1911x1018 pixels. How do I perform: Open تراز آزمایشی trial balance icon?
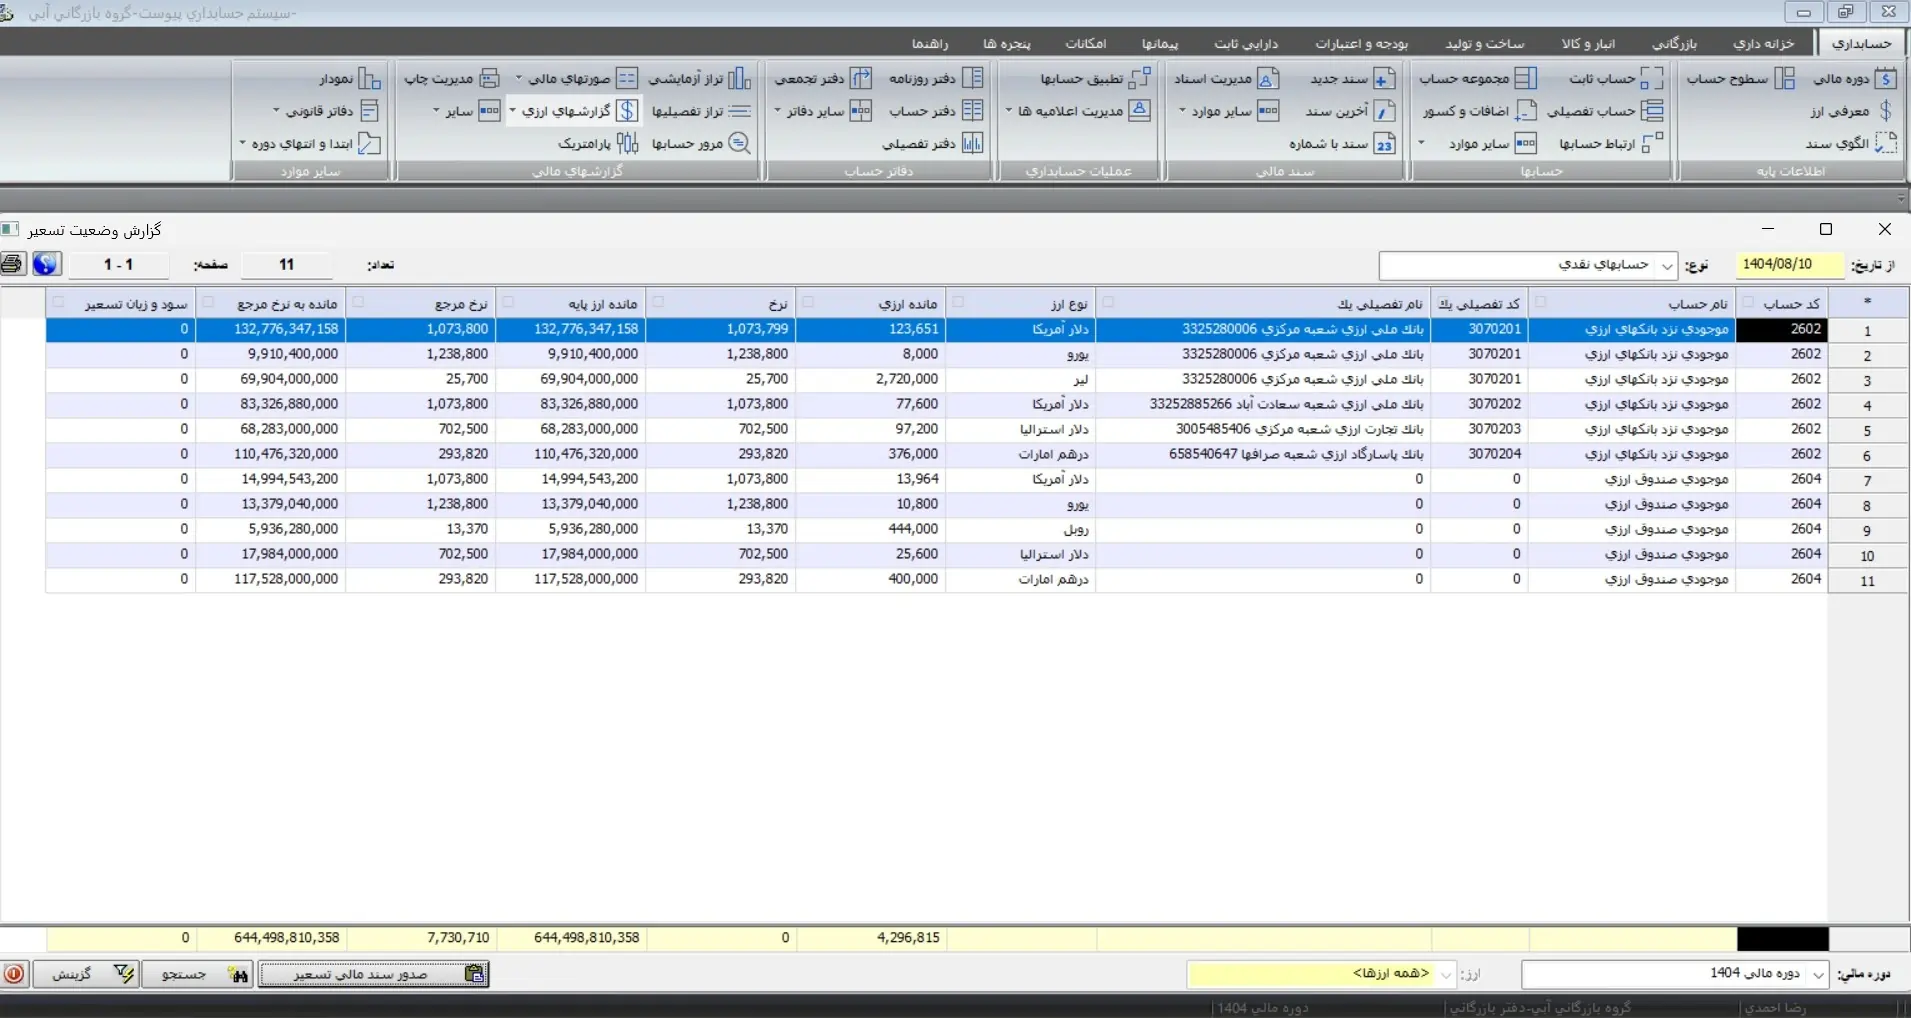(739, 79)
